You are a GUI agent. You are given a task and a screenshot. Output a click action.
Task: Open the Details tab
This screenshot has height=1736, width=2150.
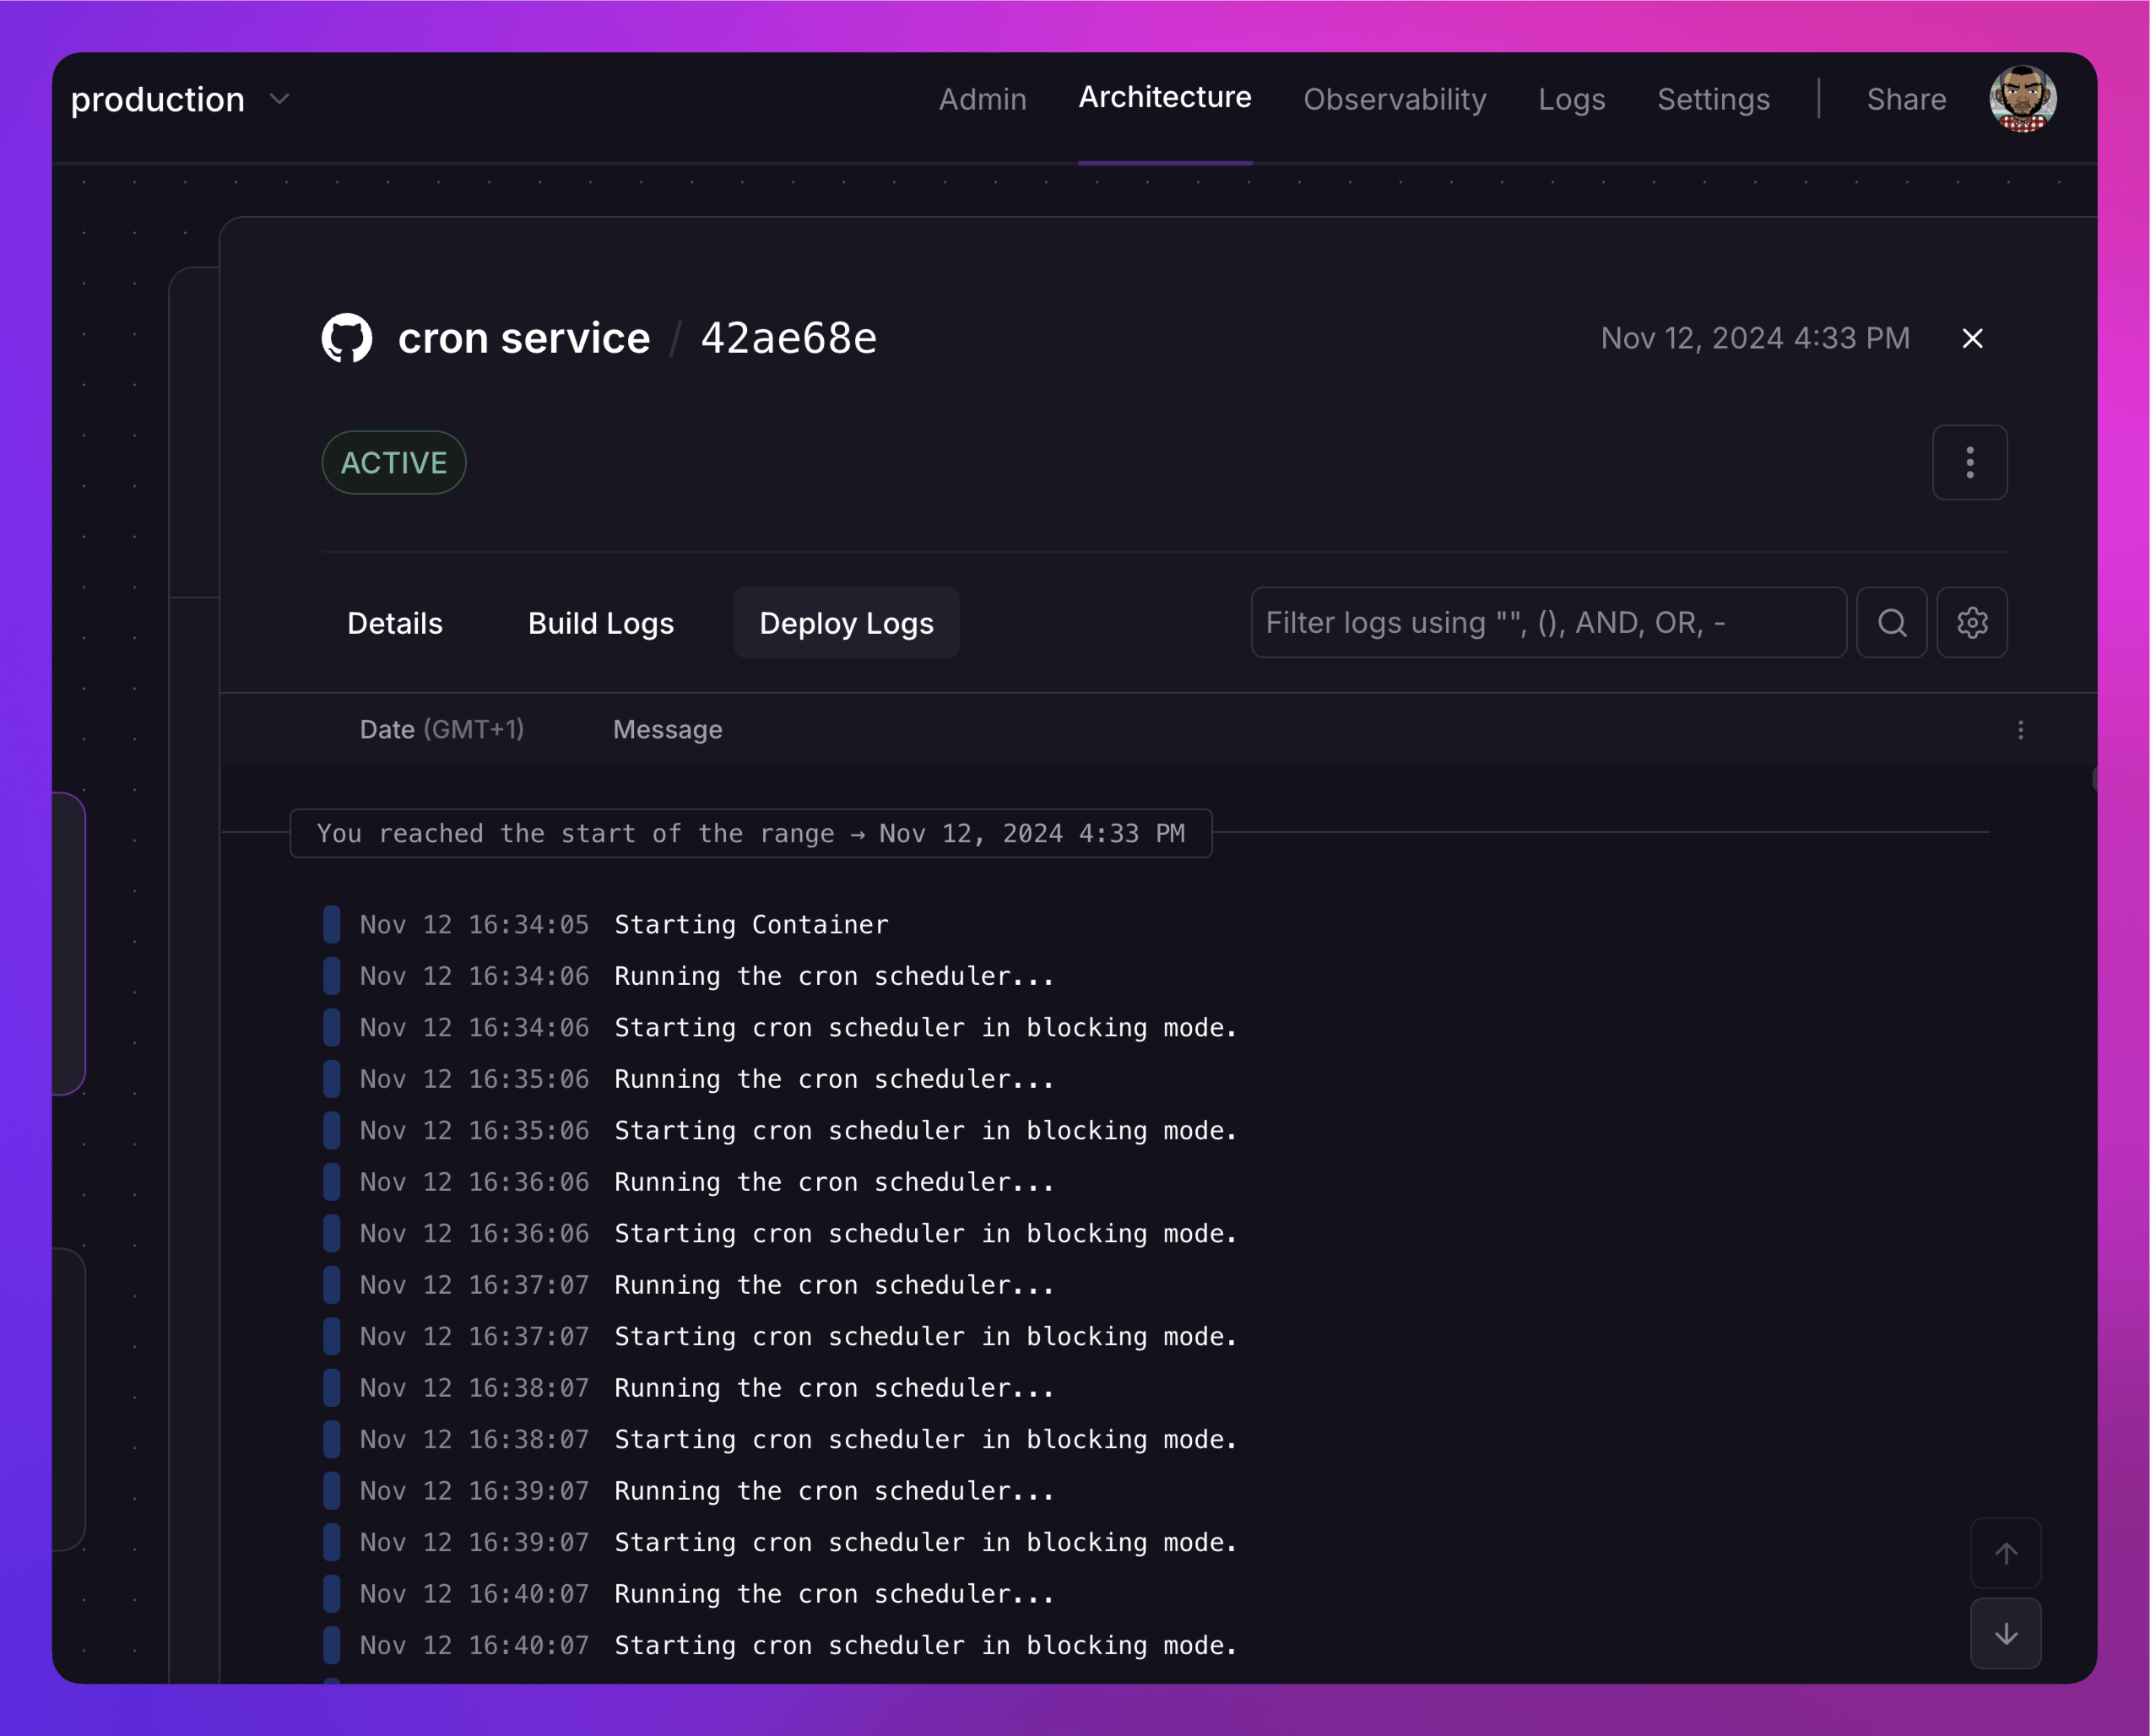coord(394,623)
